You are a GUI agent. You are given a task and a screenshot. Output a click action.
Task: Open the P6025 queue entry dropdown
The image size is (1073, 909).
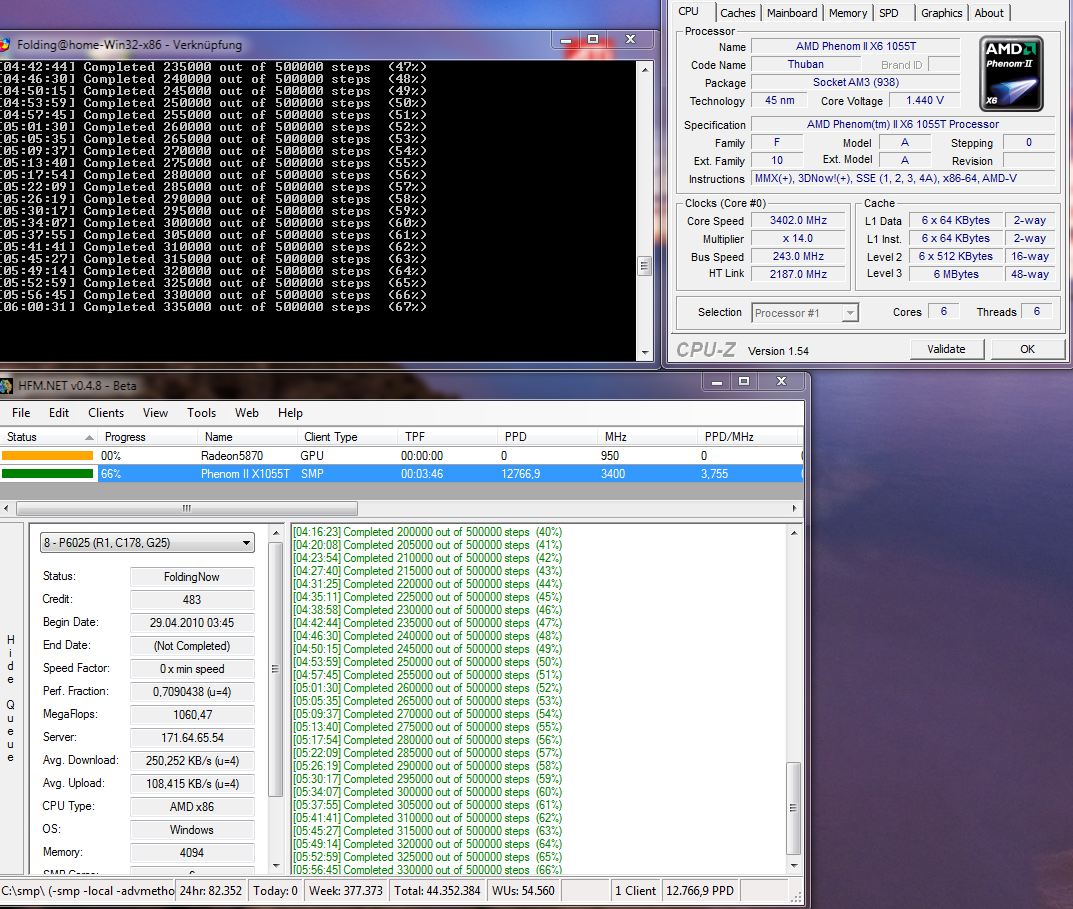pos(147,543)
